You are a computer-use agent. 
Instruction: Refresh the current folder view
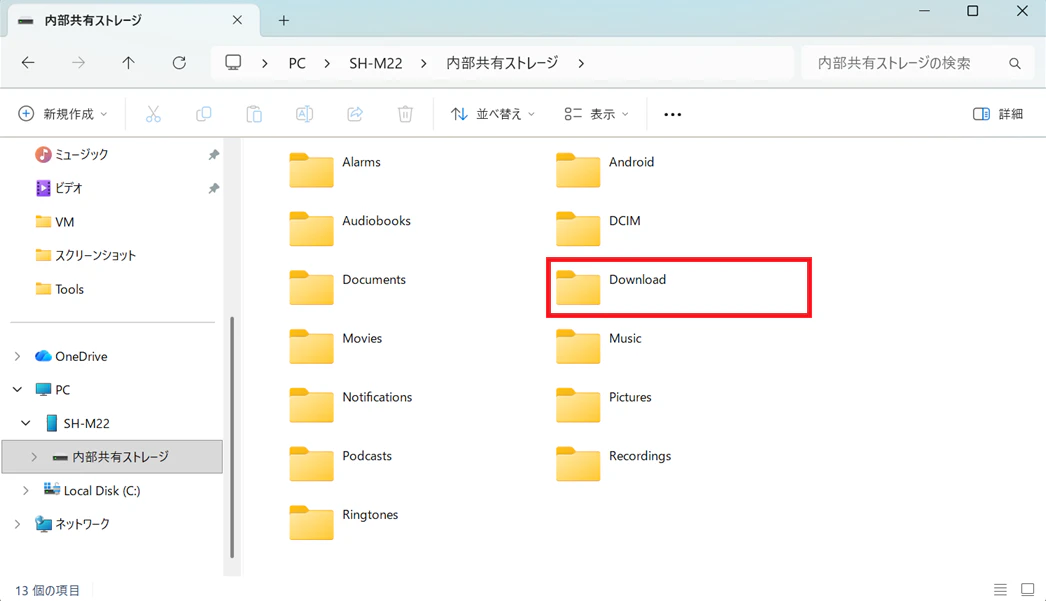coord(179,63)
